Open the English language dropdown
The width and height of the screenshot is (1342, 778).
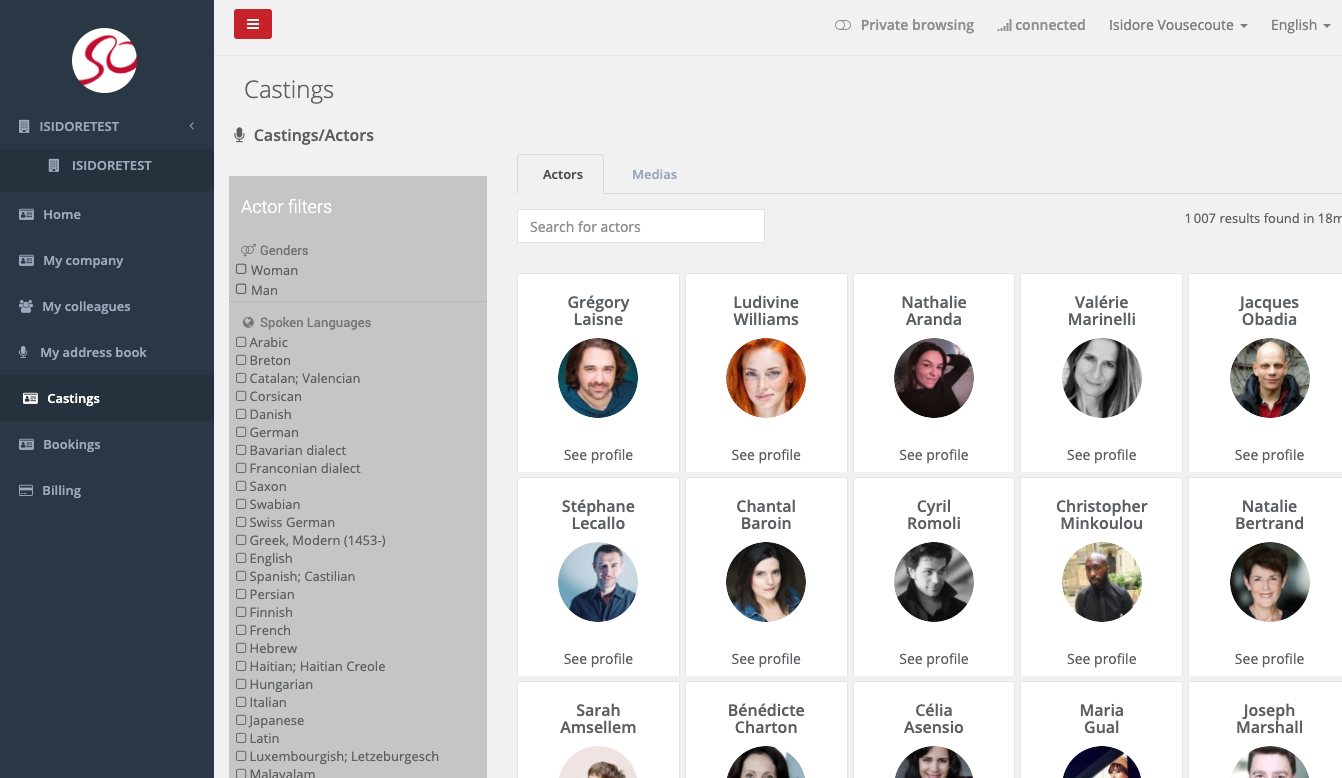[1300, 25]
